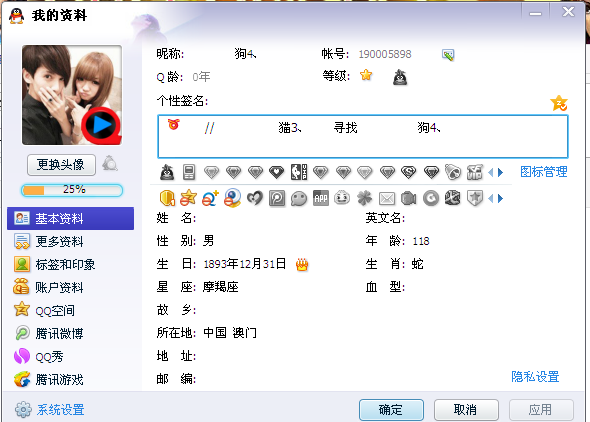Click the Q+ icon with red minus
The height and width of the screenshot is (422, 590).
210,198
